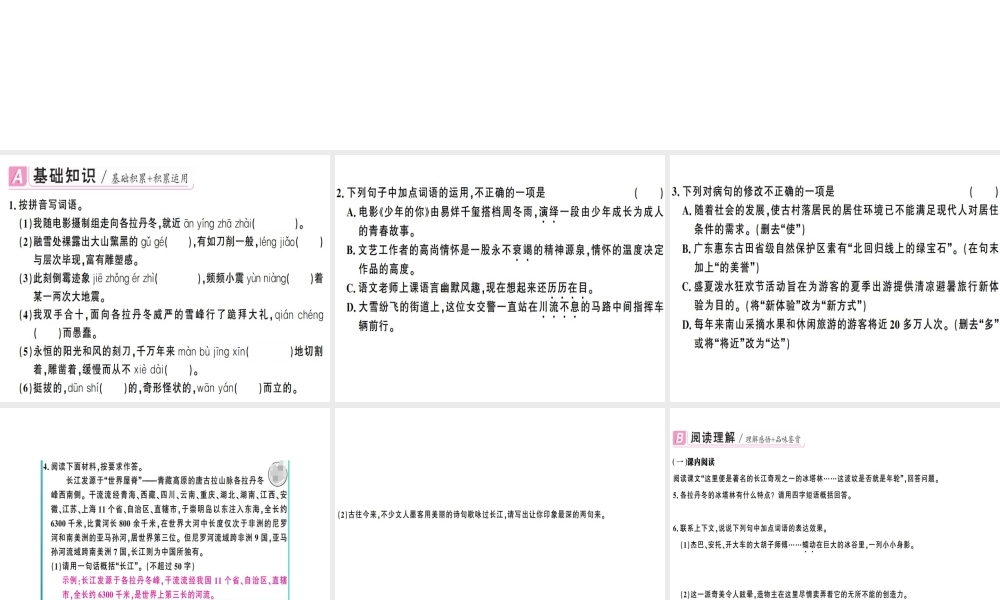Click the instruction line starting 阅读课文"这里便是著名的
Screen dimensions: 1000x600
pos(806,478)
